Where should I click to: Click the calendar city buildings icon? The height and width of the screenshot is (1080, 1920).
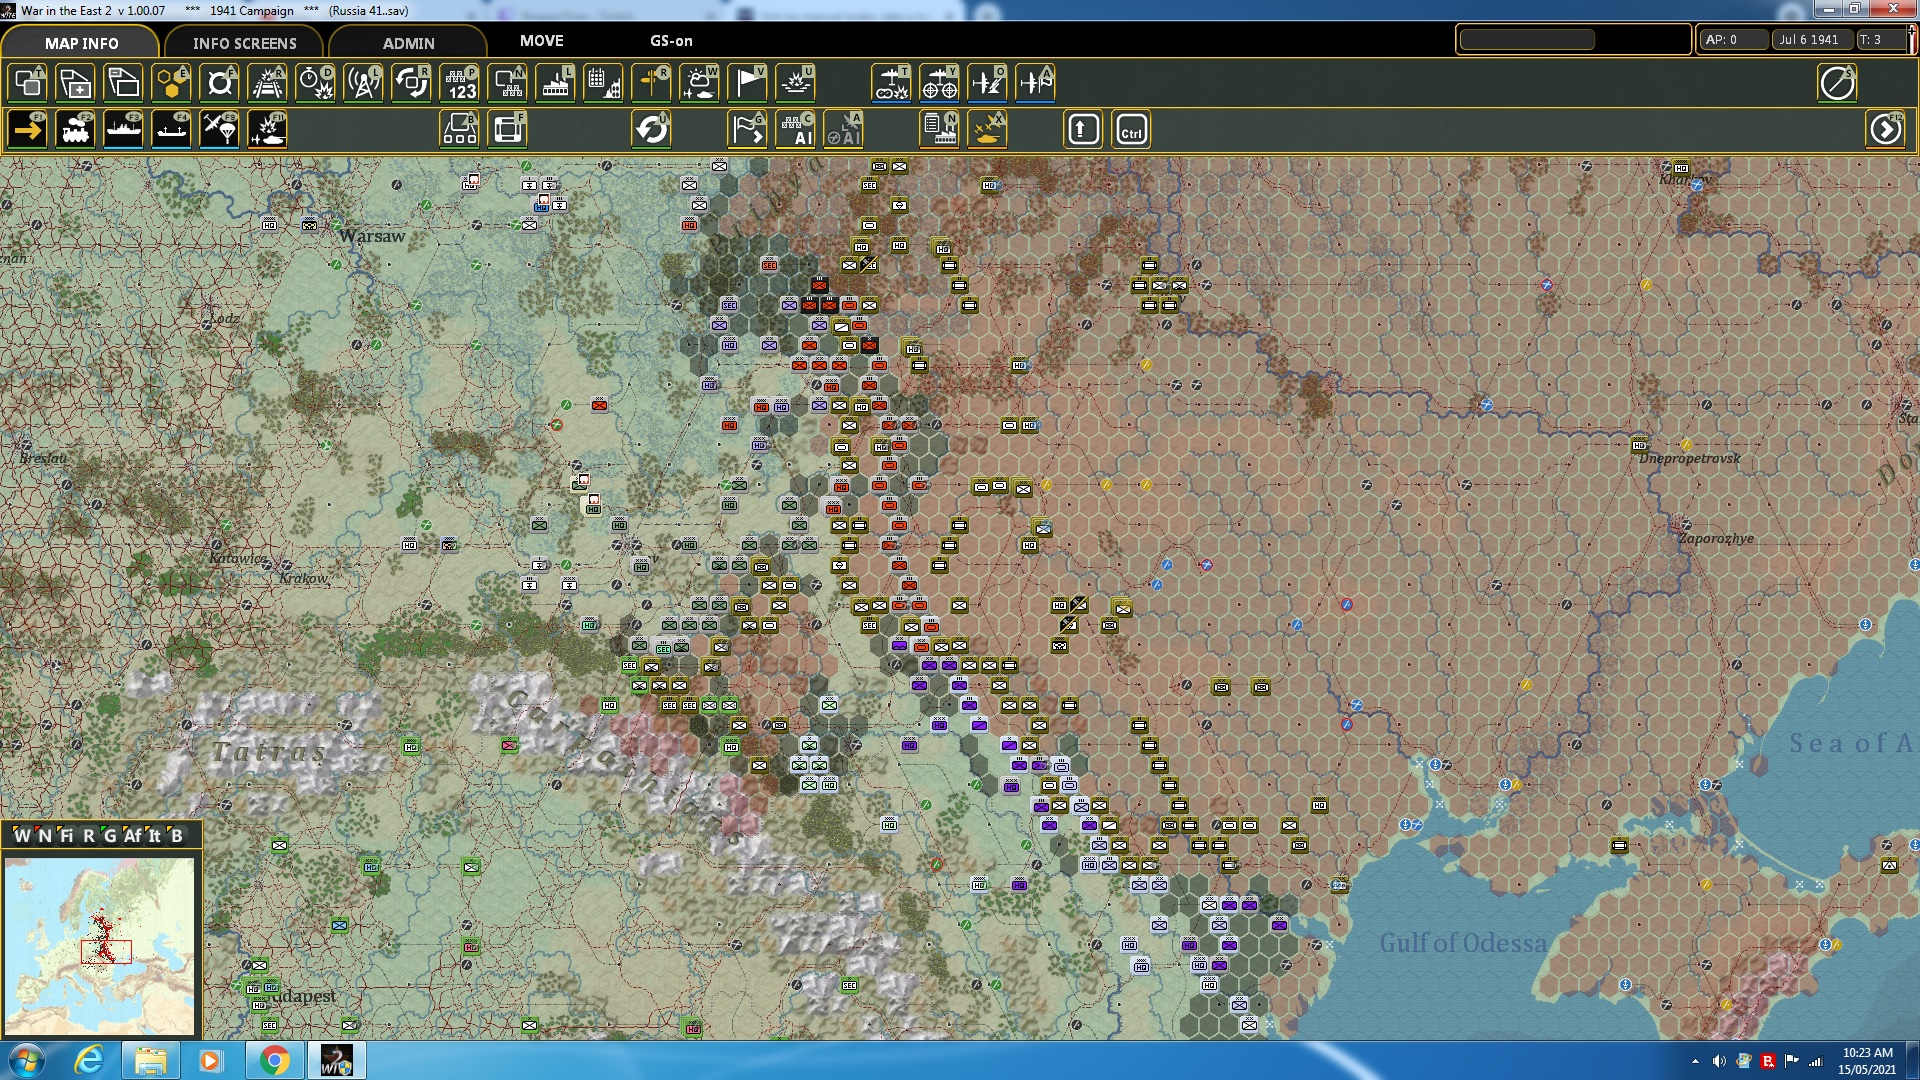(x=604, y=83)
